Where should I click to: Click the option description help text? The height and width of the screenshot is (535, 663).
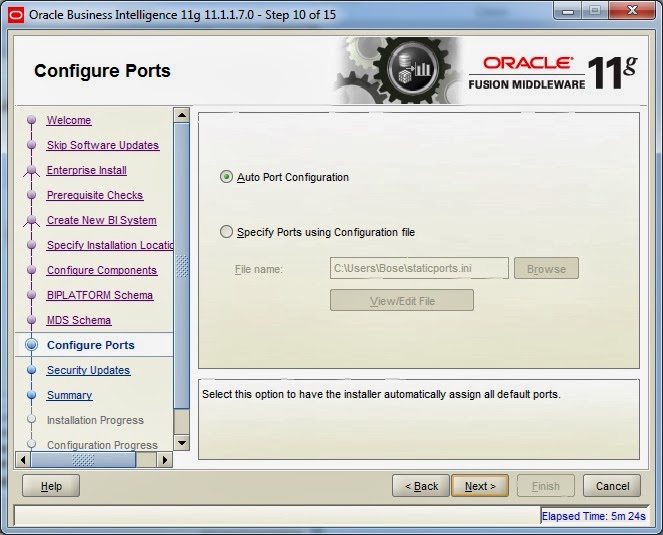pos(381,394)
